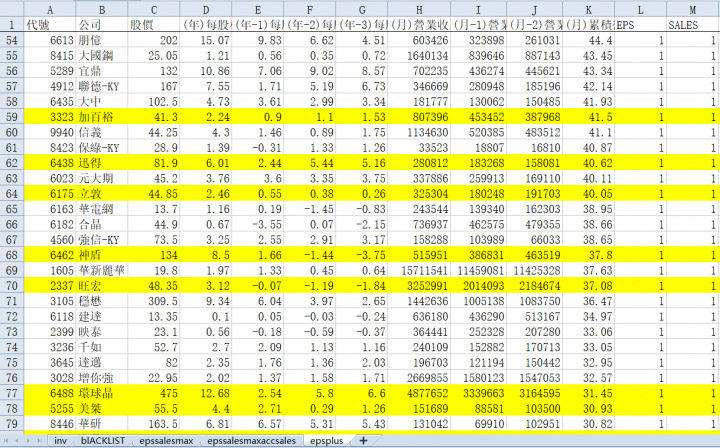Click header cell 股價
Image resolution: width=720 pixels, height=448 pixels.
tap(153, 25)
